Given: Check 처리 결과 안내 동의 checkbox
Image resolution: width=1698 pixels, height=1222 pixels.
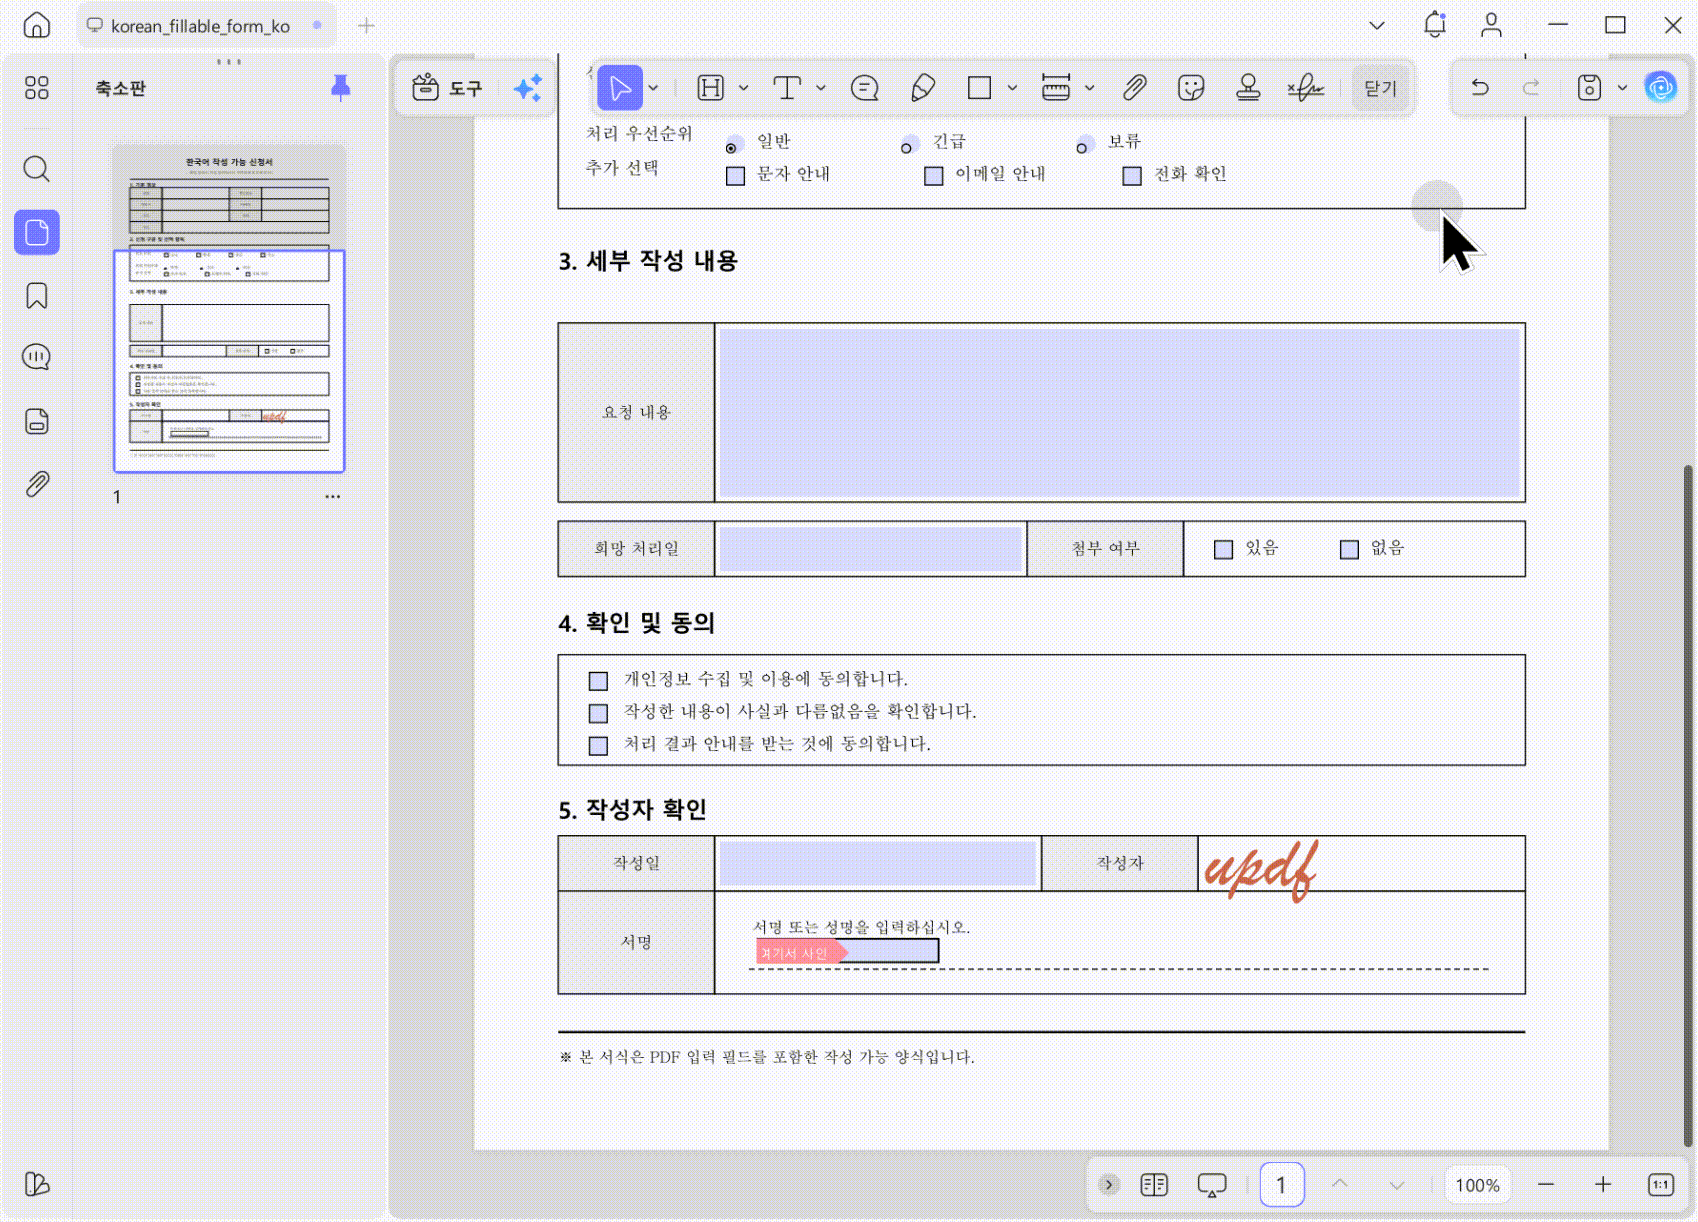Looking at the screenshot, I should 598,745.
